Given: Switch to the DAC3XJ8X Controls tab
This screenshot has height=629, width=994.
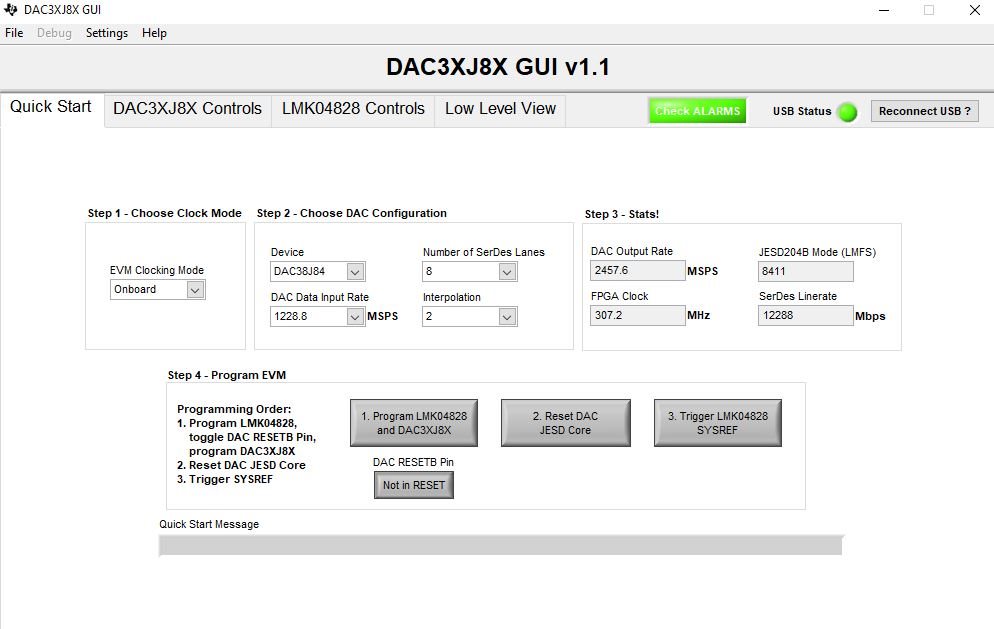Looking at the screenshot, I should click(187, 109).
